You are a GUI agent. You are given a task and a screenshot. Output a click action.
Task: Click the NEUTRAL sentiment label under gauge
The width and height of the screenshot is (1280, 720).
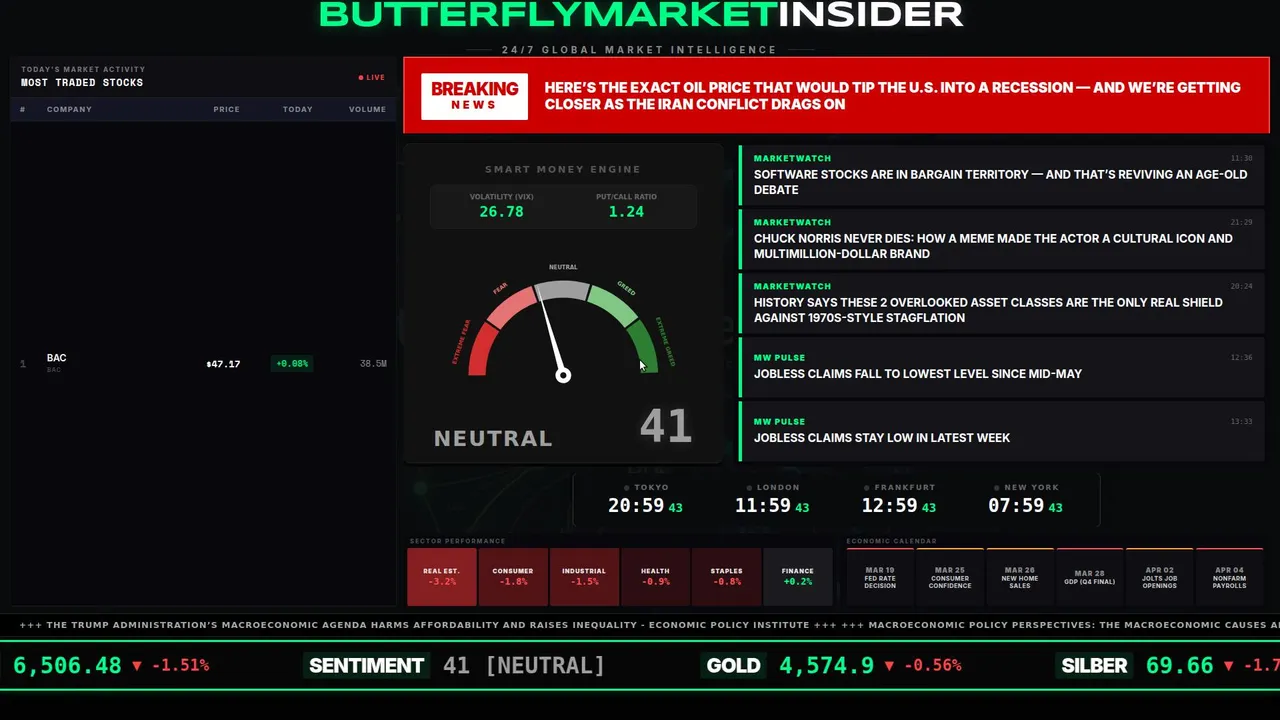(493, 438)
